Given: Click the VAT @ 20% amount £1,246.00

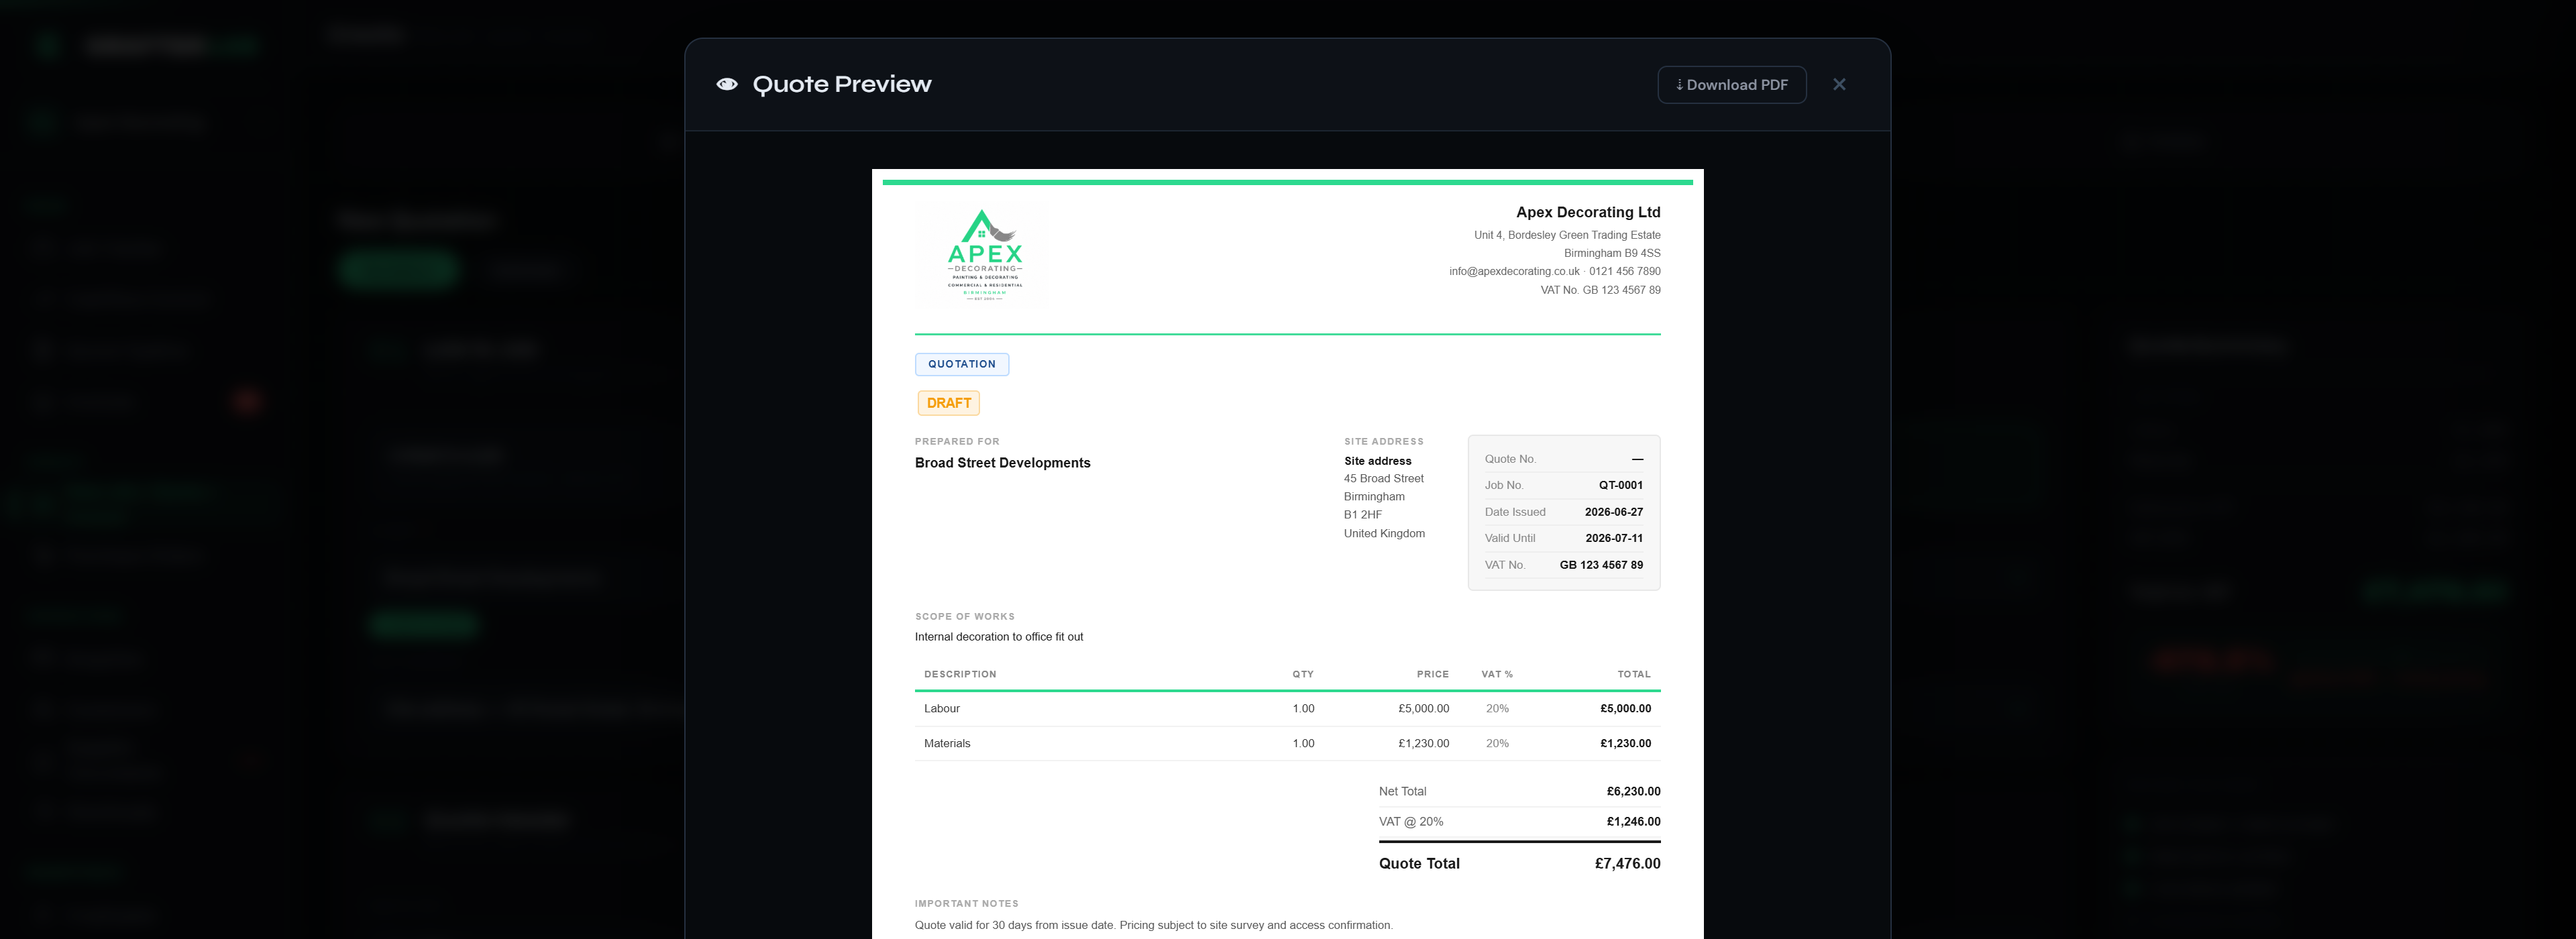Looking at the screenshot, I should (x=1633, y=822).
